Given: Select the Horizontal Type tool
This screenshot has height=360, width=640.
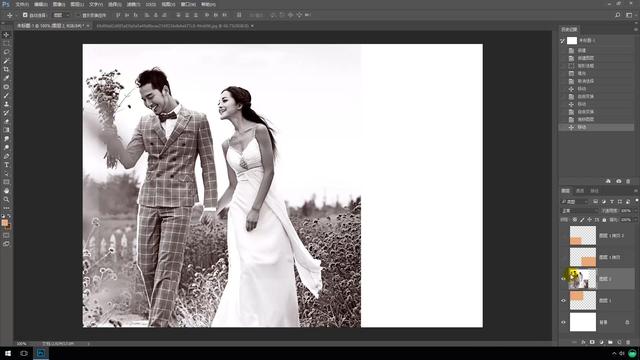Looking at the screenshot, I should click(6, 164).
